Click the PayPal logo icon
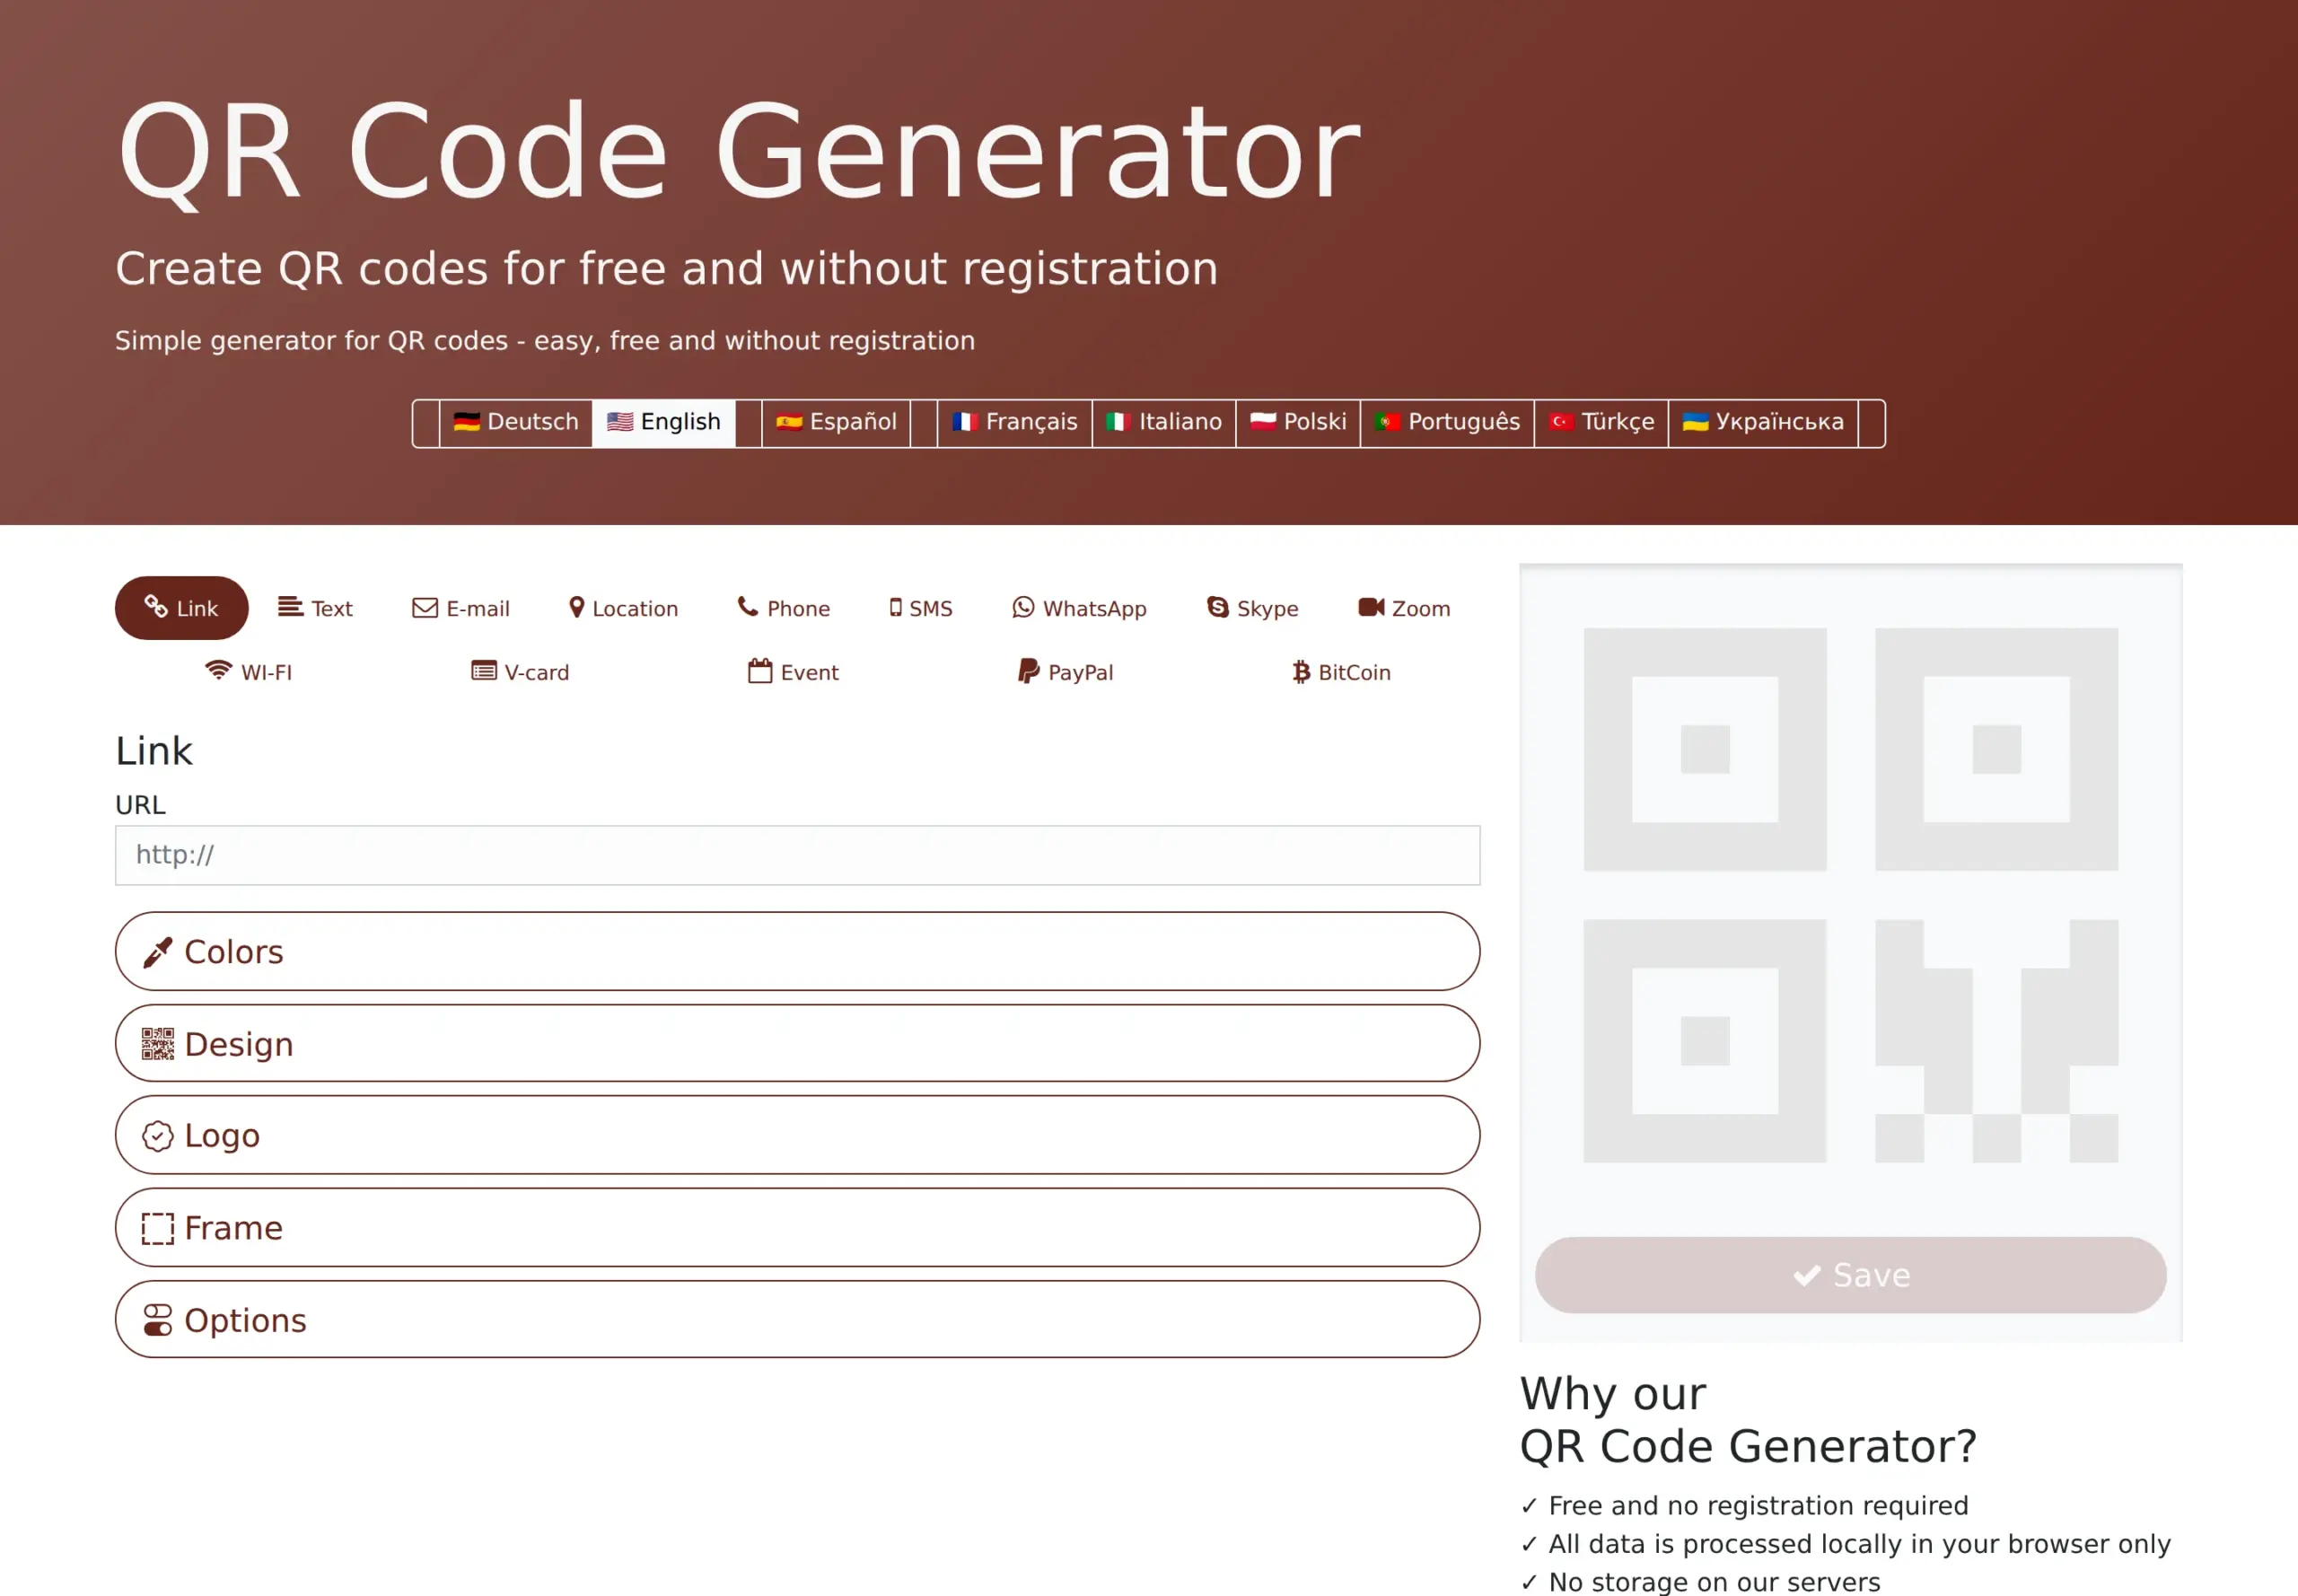This screenshot has width=2298, height=1596. click(x=1028, y=671)
